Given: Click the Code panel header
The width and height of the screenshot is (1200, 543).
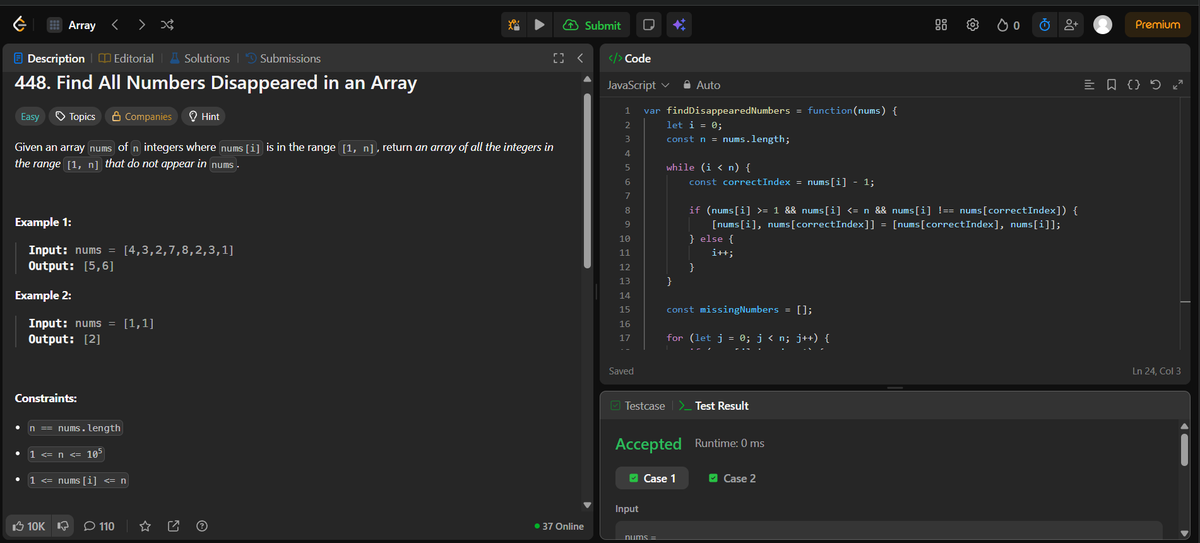Looking at the screenshot, I should pos(630,59).
